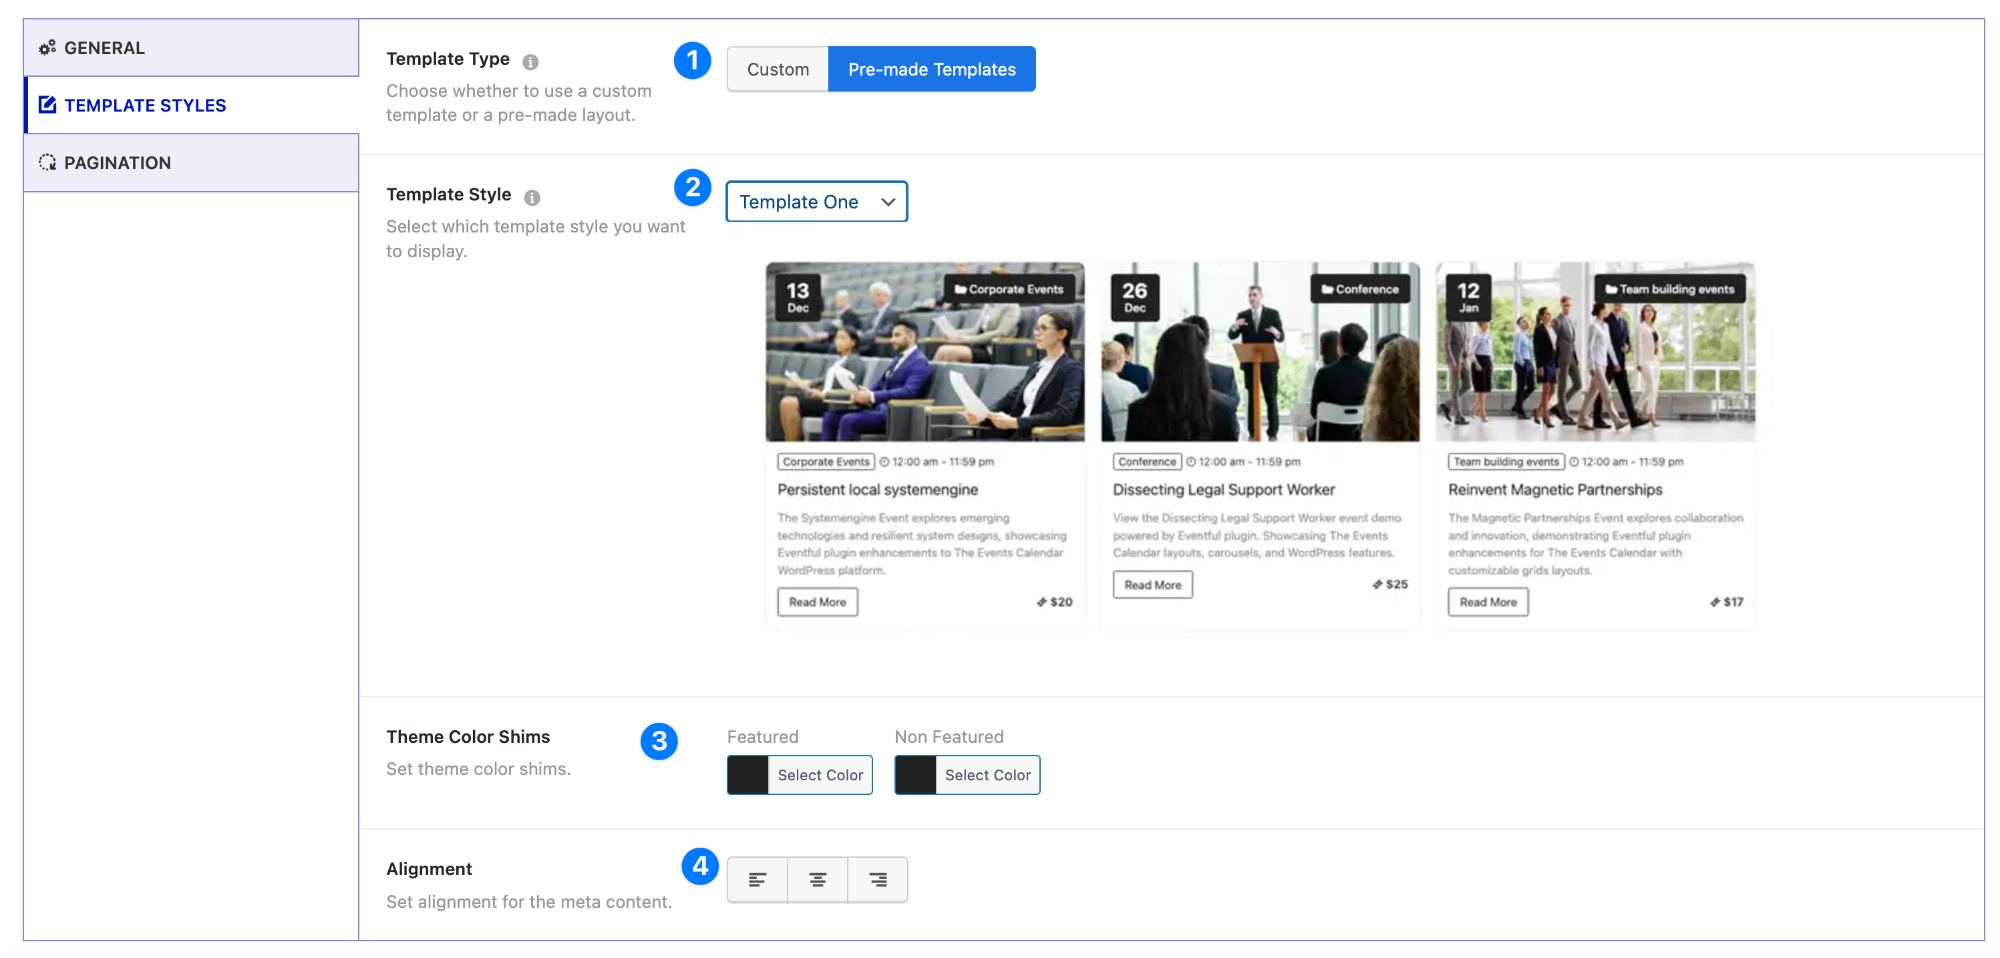2000x958 pixels.
Task: Select the right alignment icon
Action: pos(877,879)
